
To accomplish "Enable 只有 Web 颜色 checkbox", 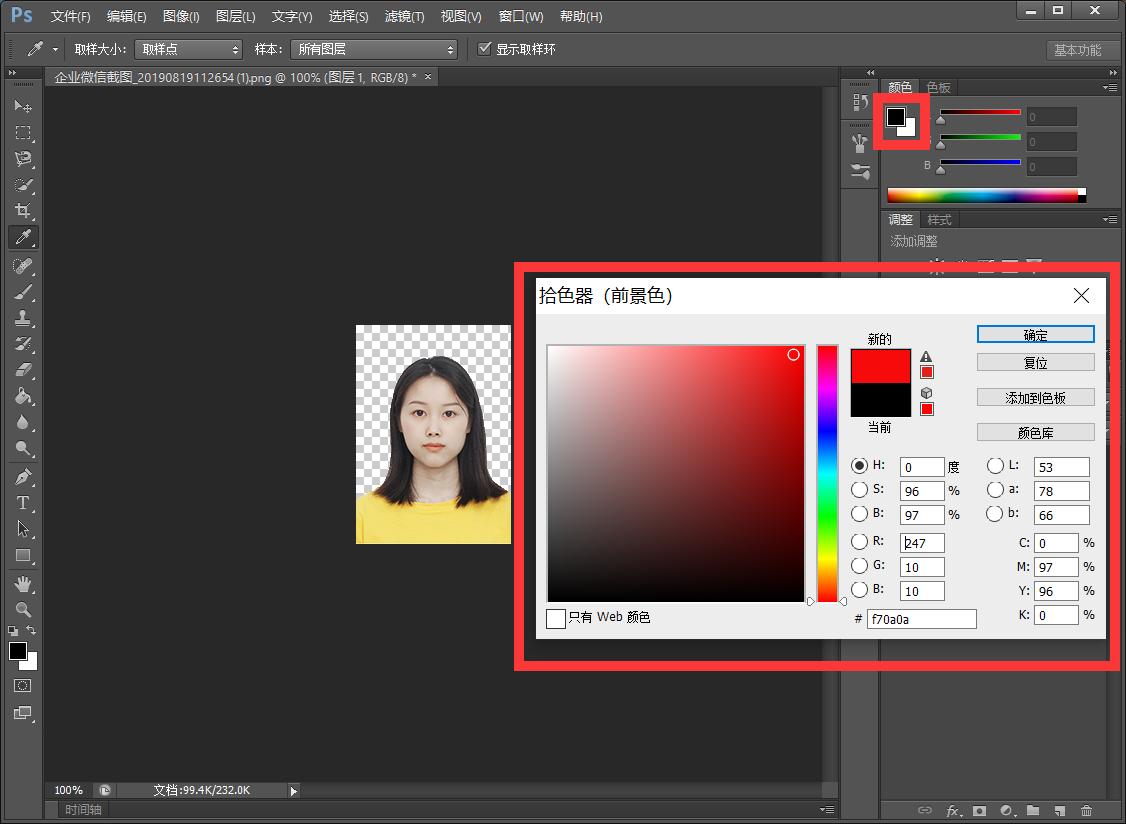I will point(557,618).
